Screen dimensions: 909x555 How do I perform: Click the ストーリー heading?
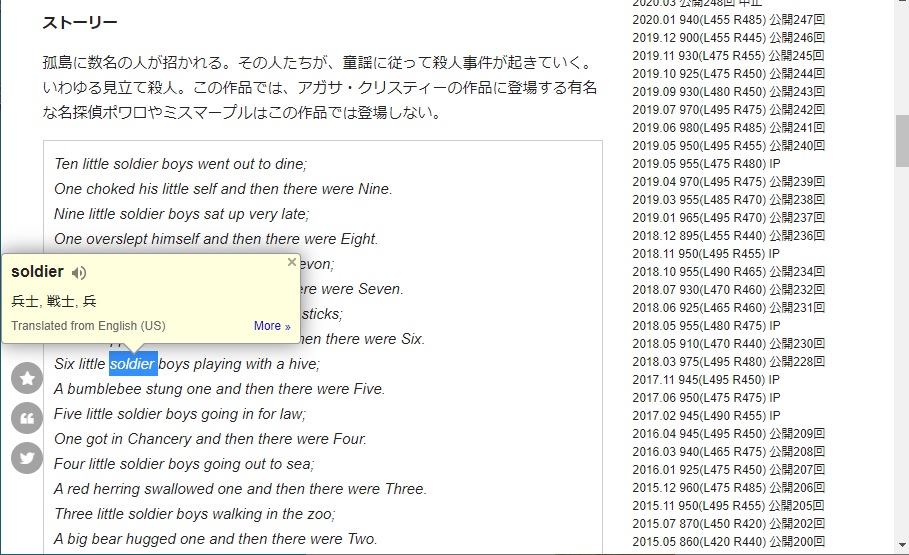pyautogui.click(x=80, y=23)
